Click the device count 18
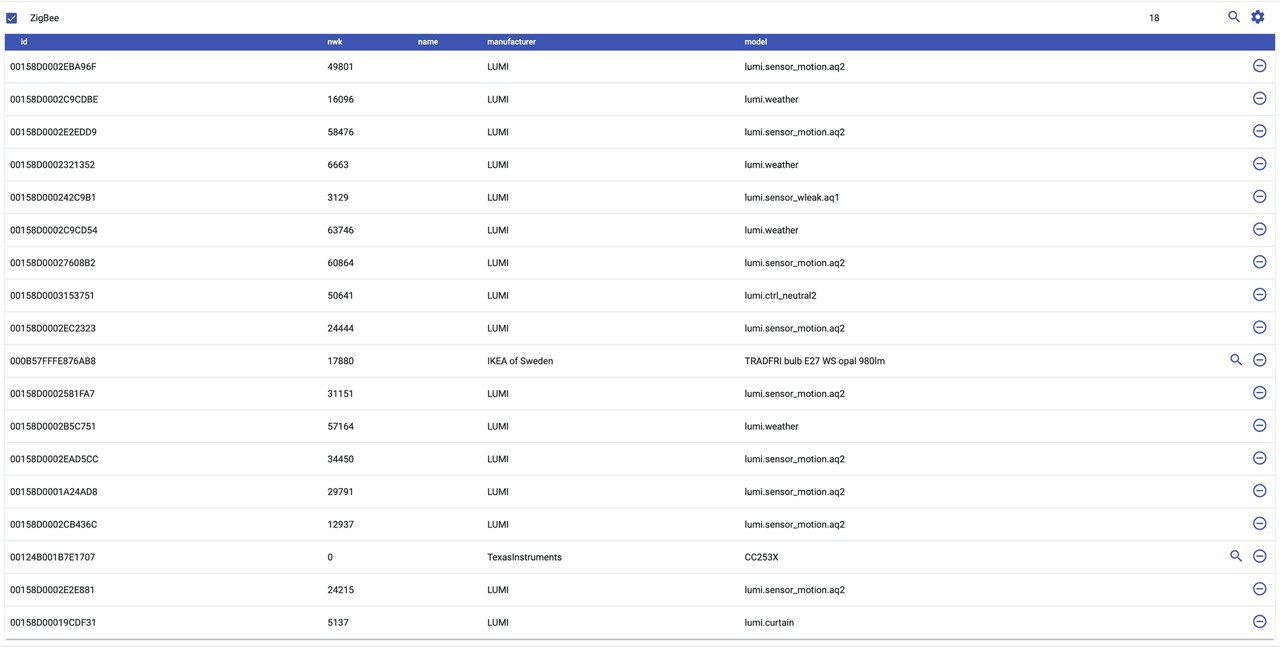 tap(1154, 18)
